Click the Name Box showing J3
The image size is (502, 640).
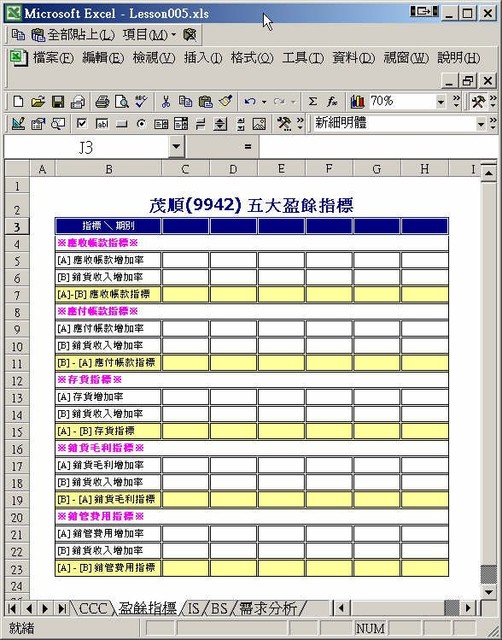[x=87, y=147]
